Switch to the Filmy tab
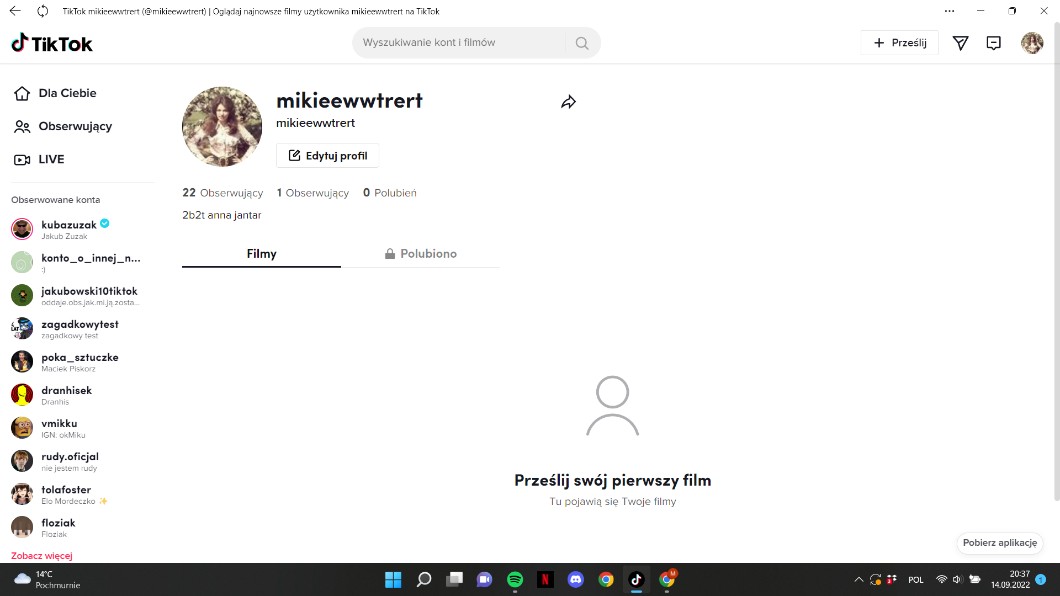 (x=261, y=254)
